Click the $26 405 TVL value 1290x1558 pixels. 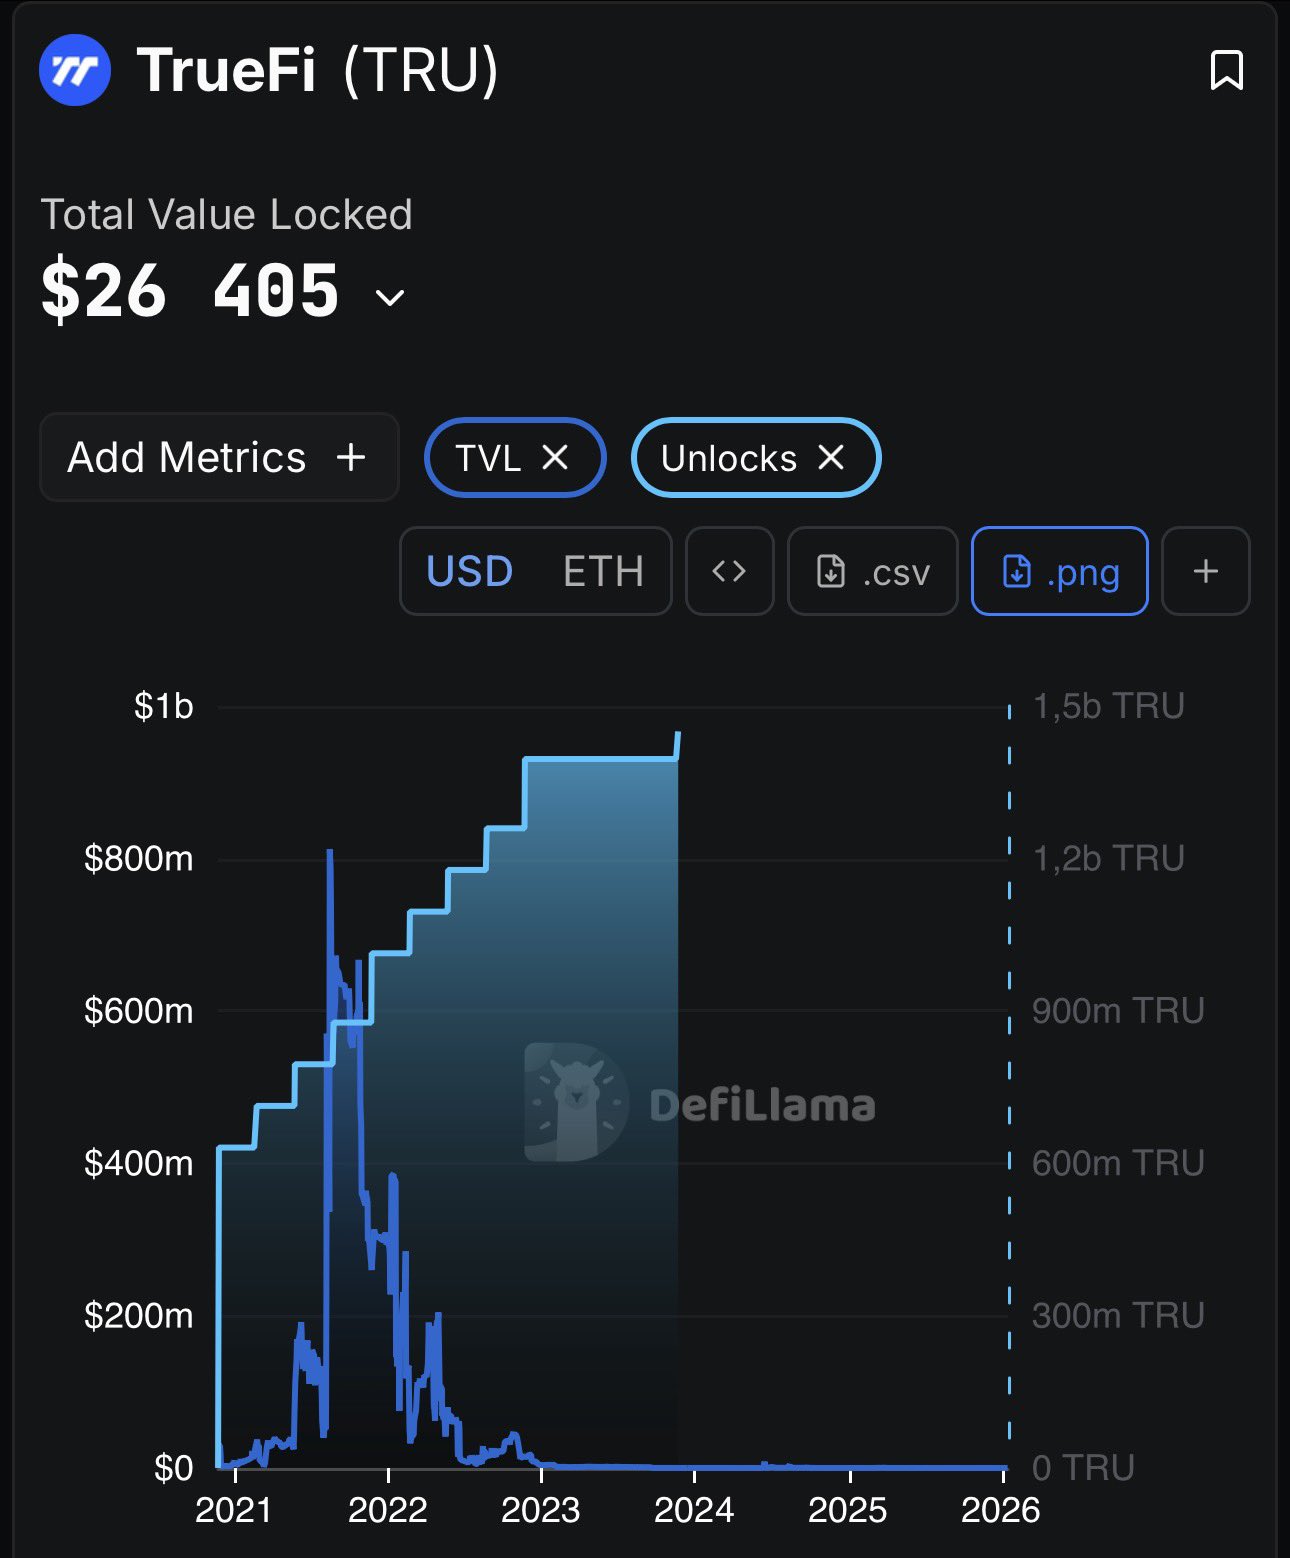point(190,291)
